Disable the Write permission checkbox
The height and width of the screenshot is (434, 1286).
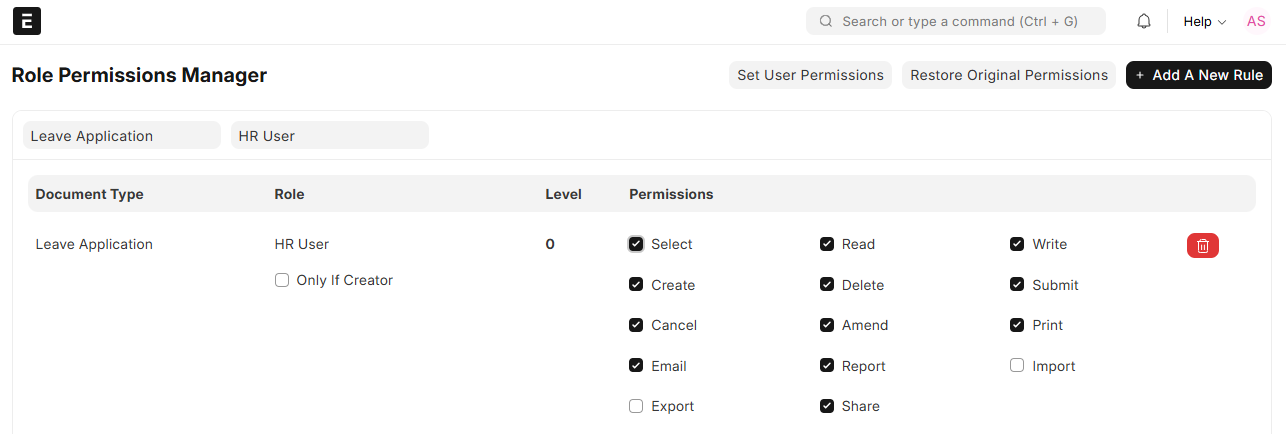1017,244
